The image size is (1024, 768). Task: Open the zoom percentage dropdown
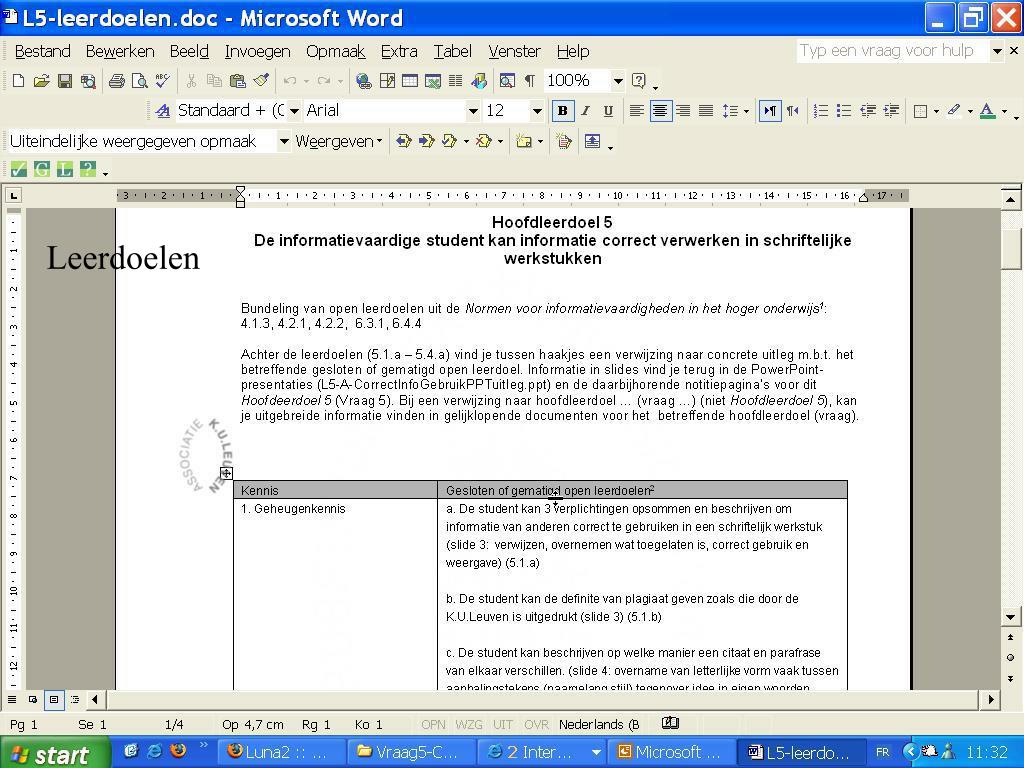pos(618,81)
